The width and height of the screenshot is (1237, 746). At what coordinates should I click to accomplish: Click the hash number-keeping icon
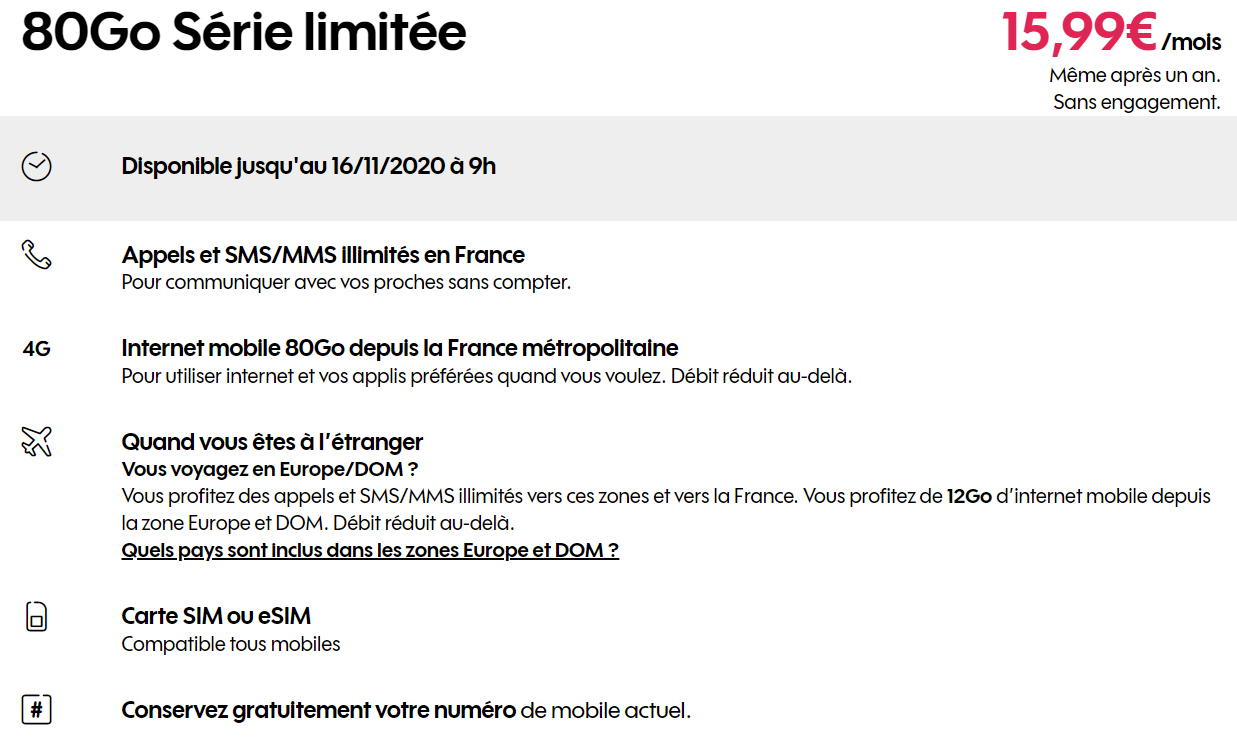click(36, 710)
